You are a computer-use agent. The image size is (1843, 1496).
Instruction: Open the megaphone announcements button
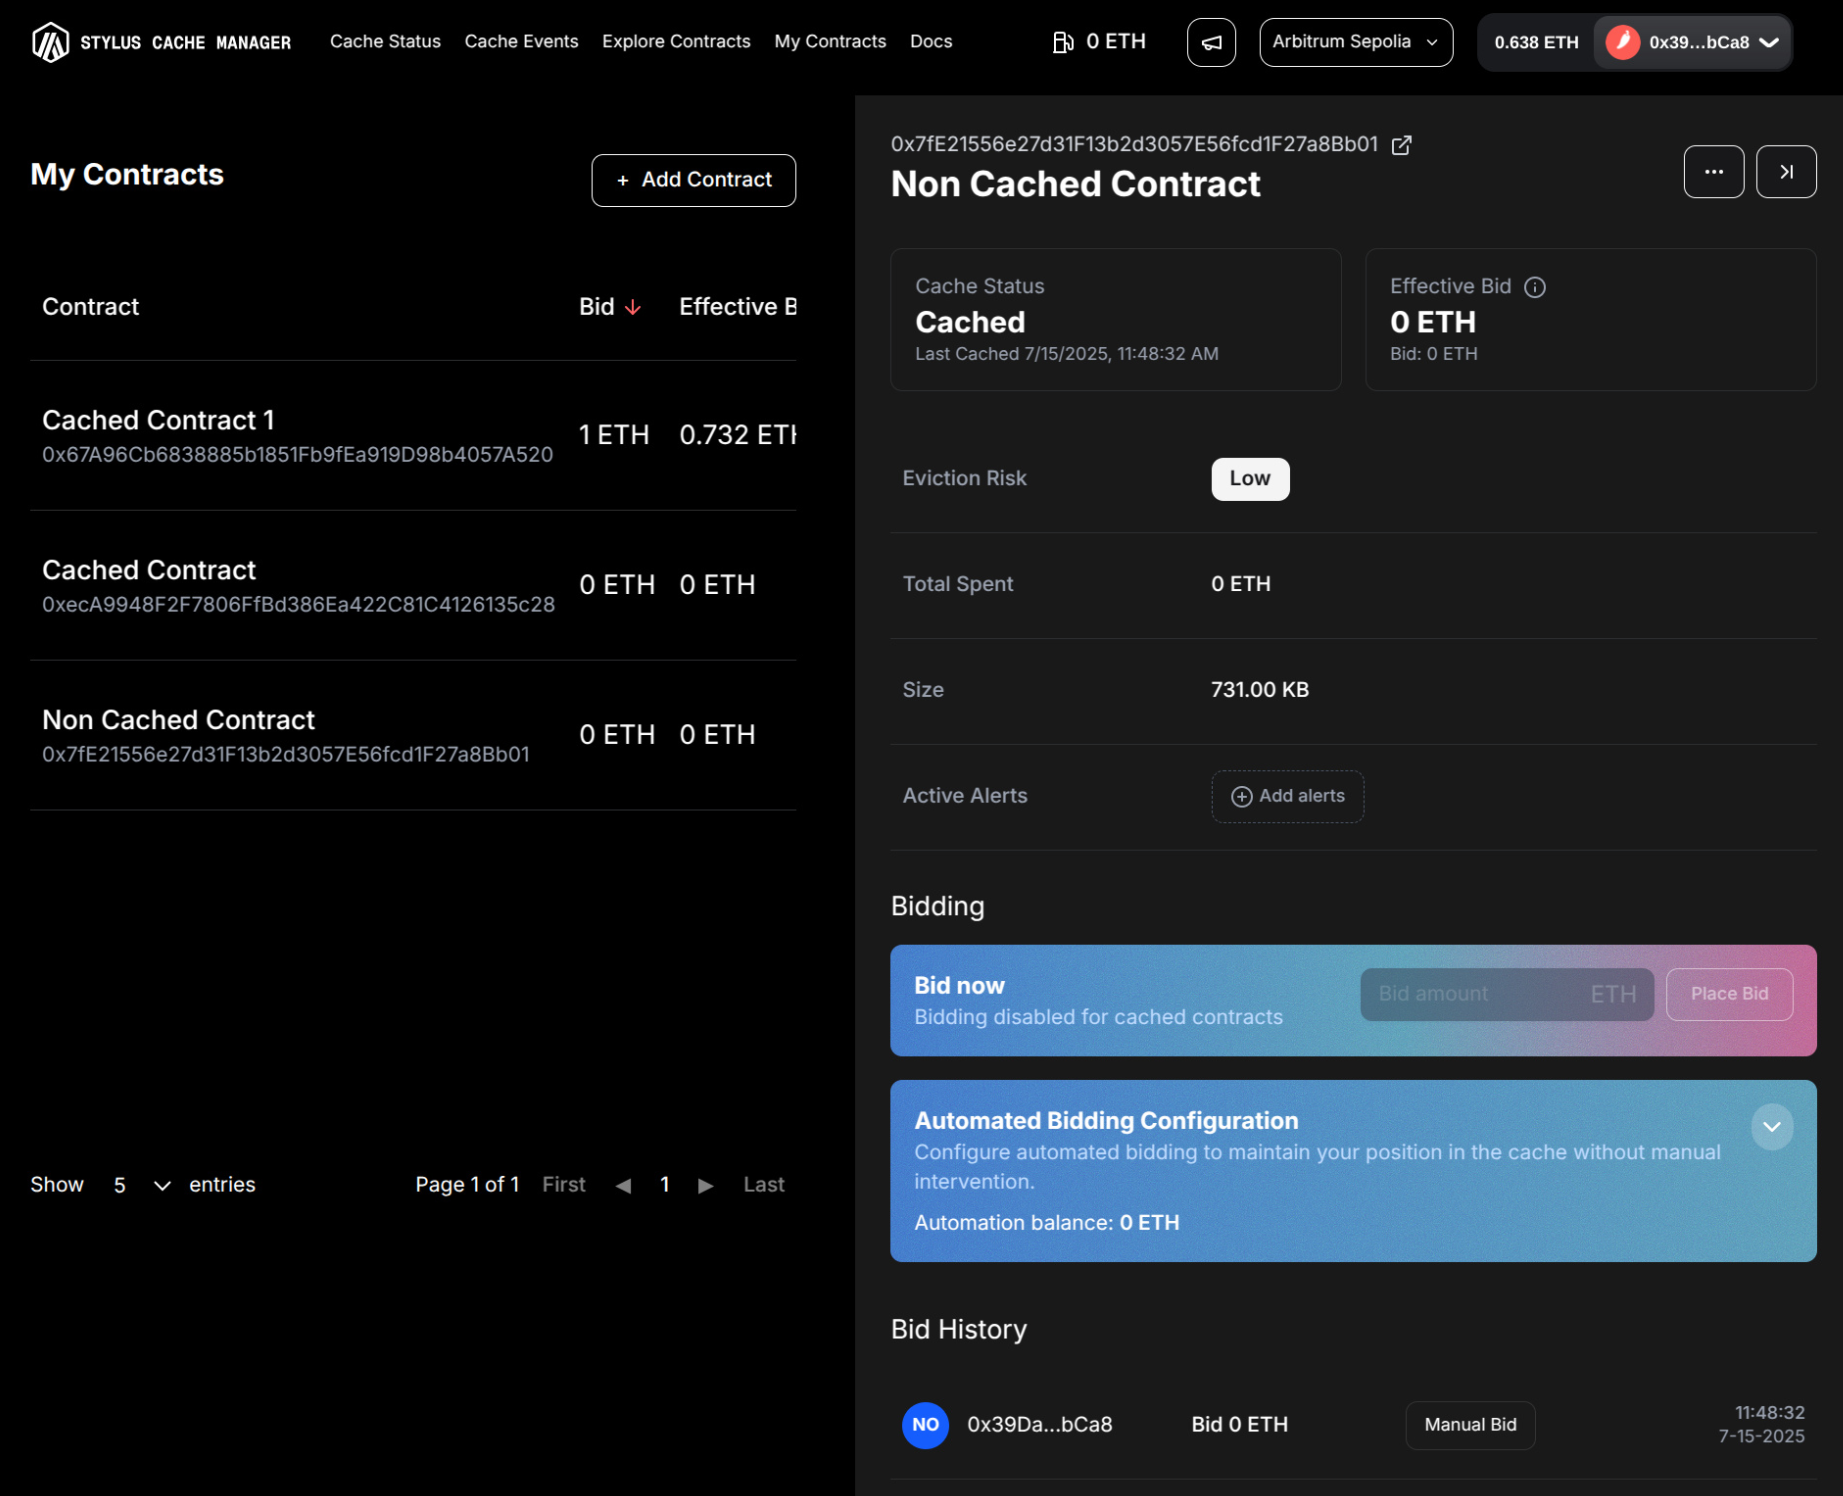(1211, 42)
